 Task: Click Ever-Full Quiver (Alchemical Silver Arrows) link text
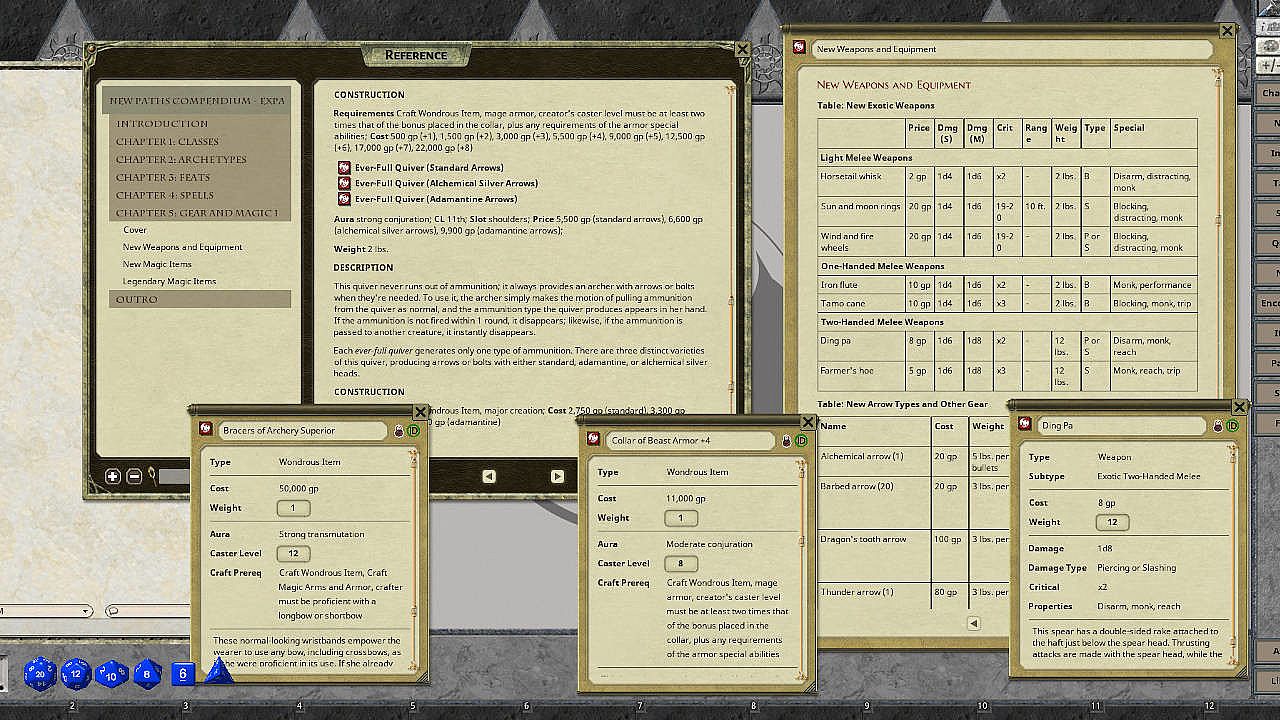coord(446,183)
